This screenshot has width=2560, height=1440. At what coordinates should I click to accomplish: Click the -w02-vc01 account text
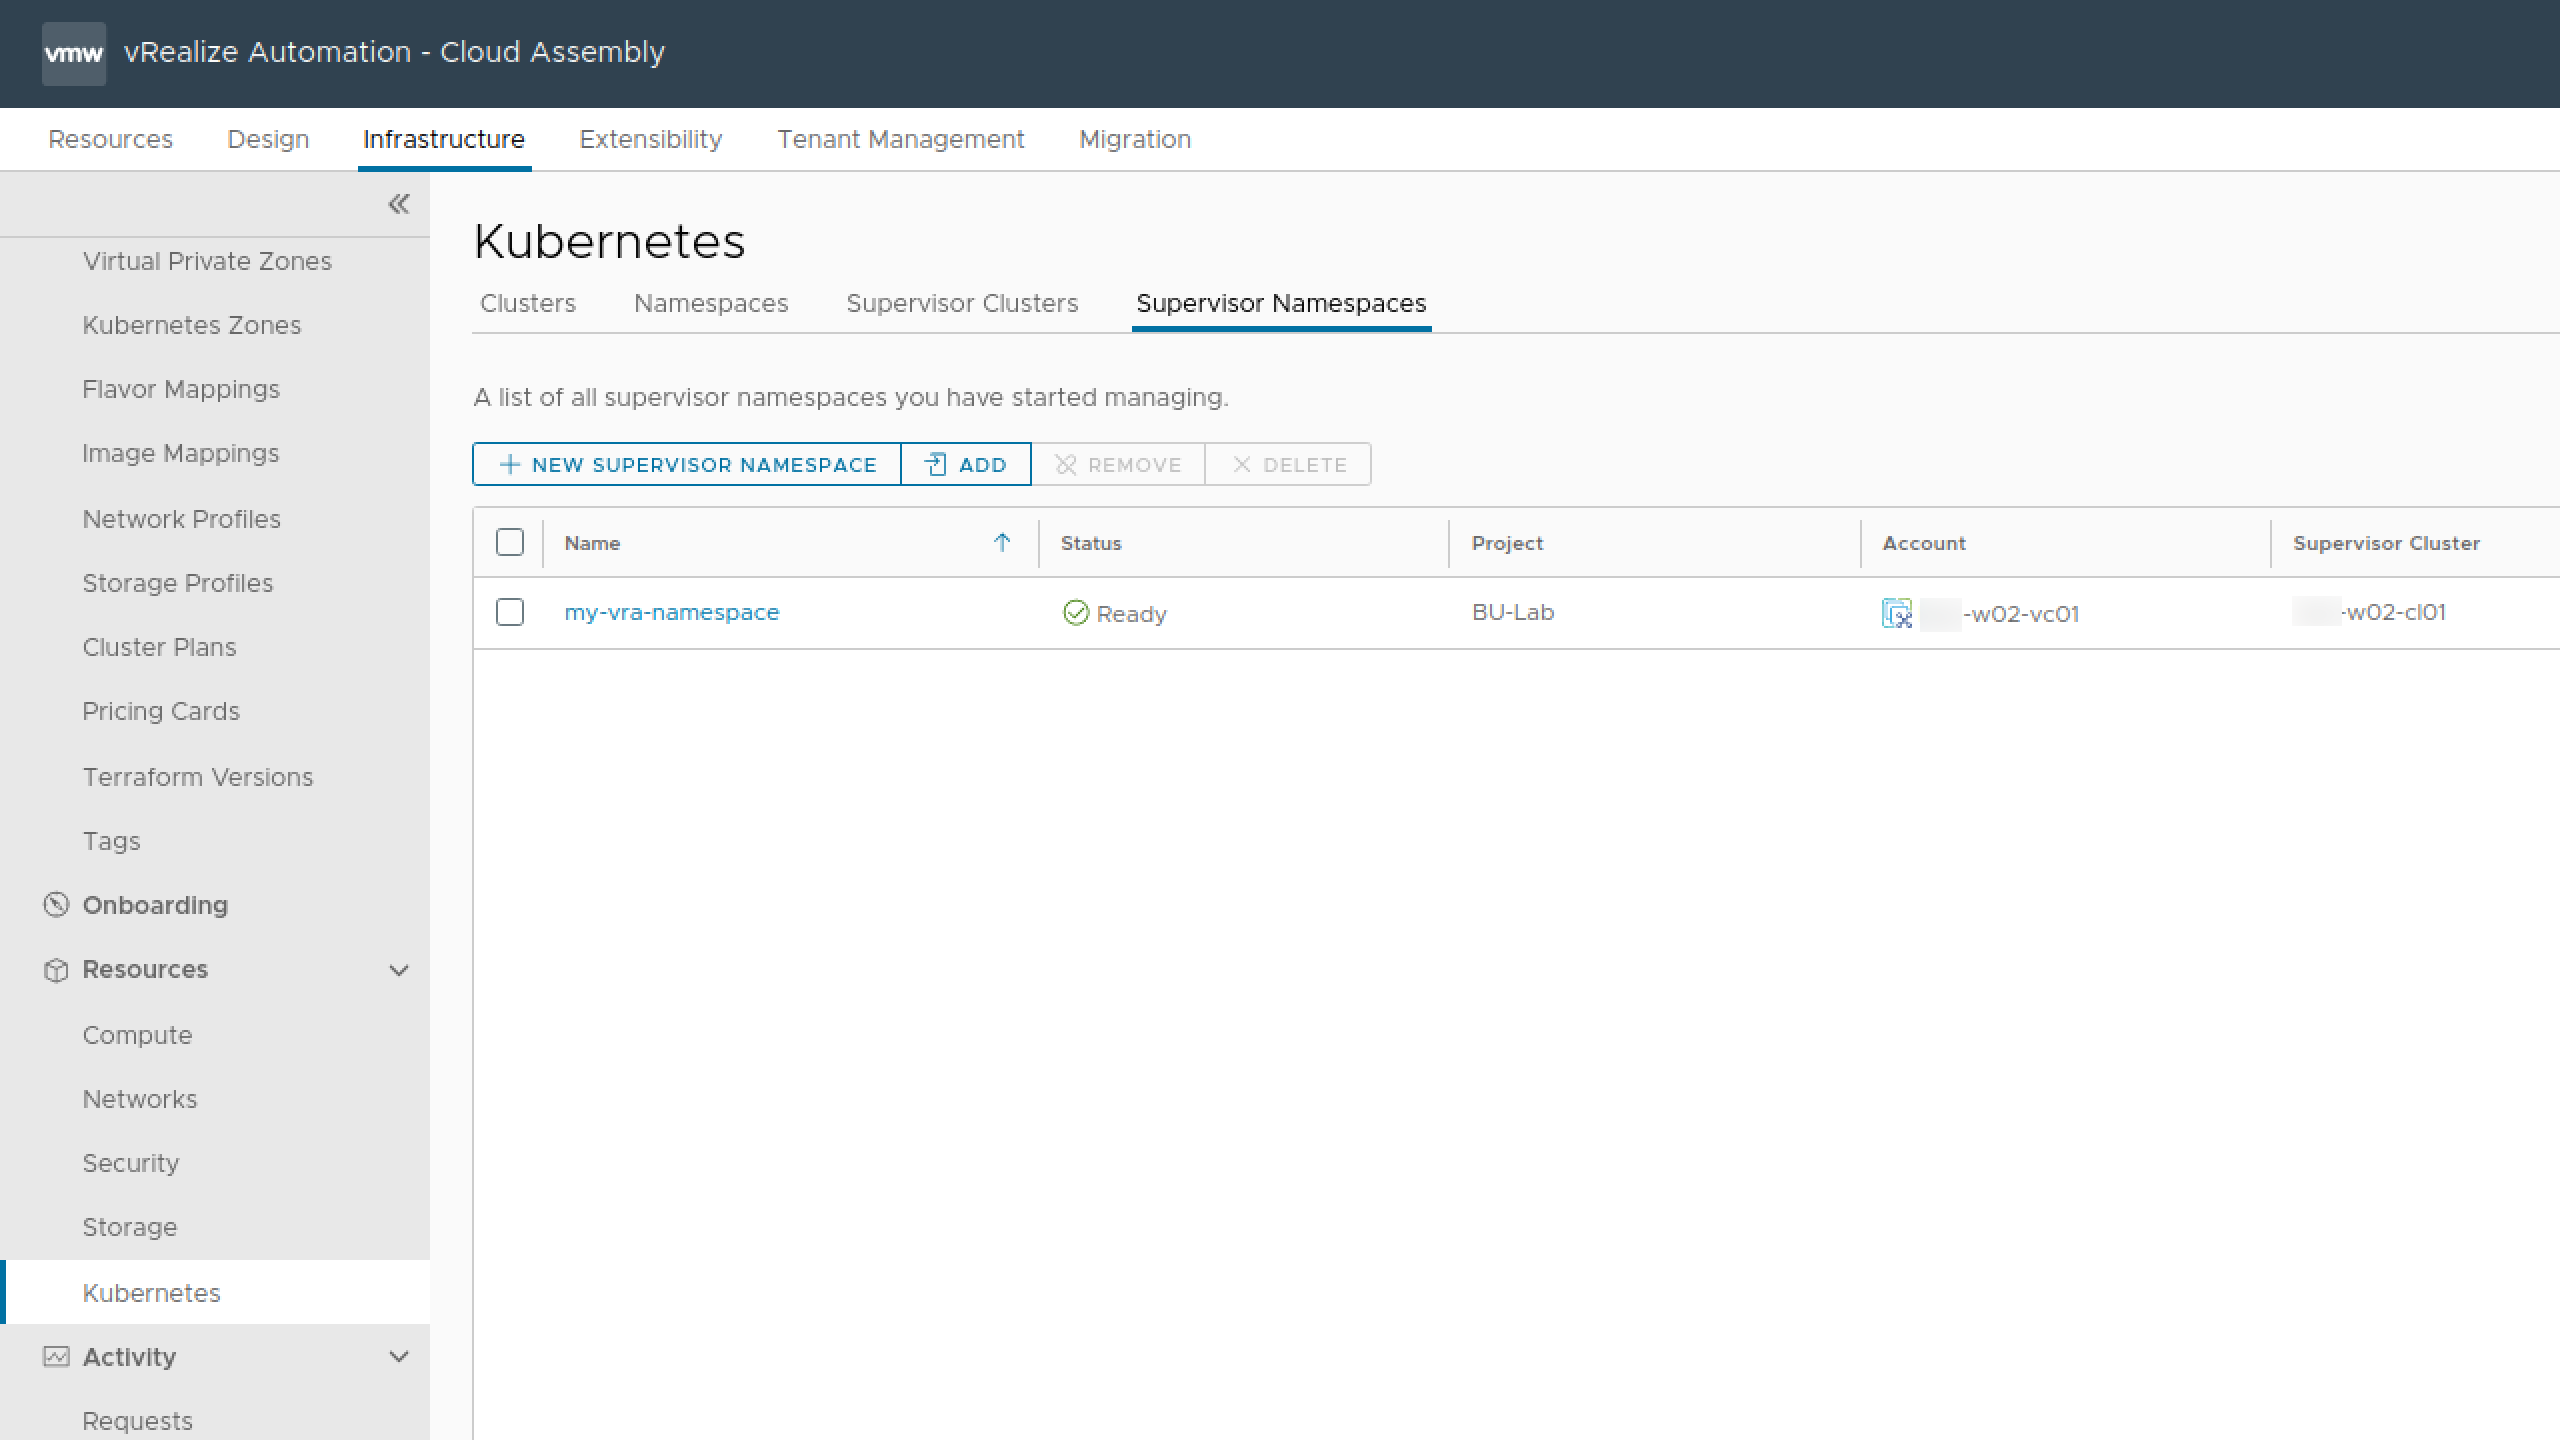[x=2021, y=614]
